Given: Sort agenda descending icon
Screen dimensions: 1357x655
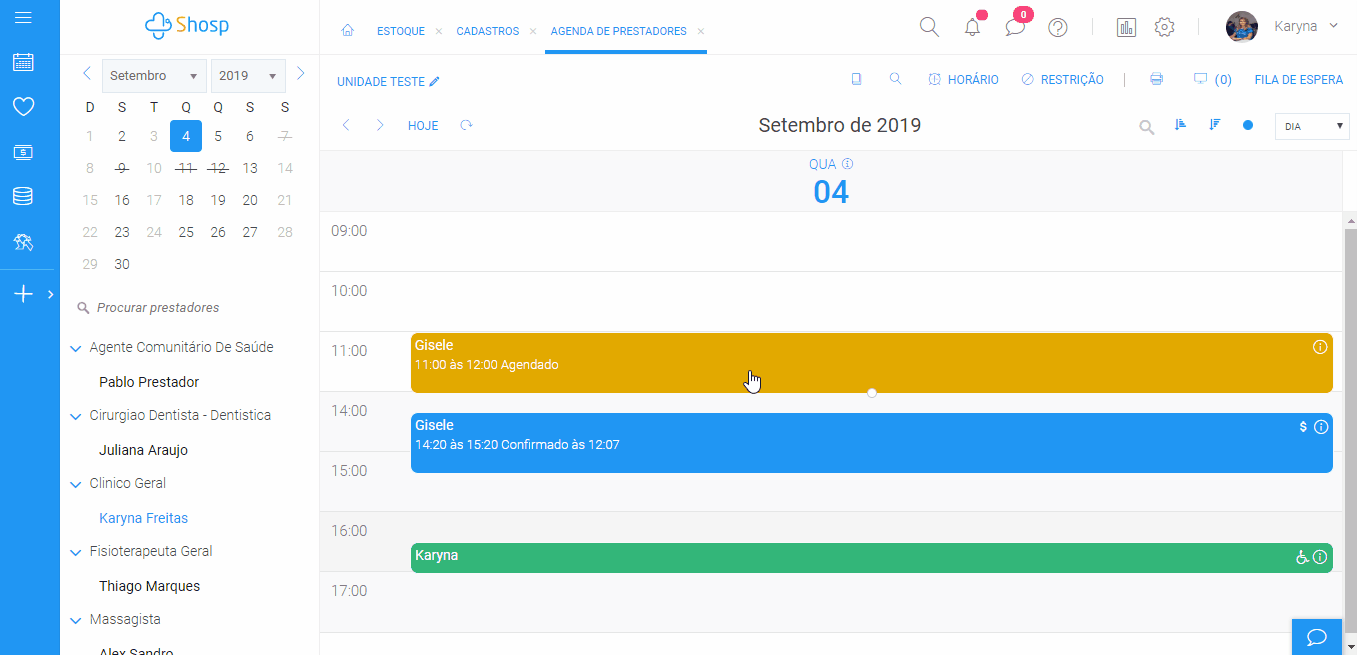Looking at the screenshot, I should click(x=1215, y=125).
